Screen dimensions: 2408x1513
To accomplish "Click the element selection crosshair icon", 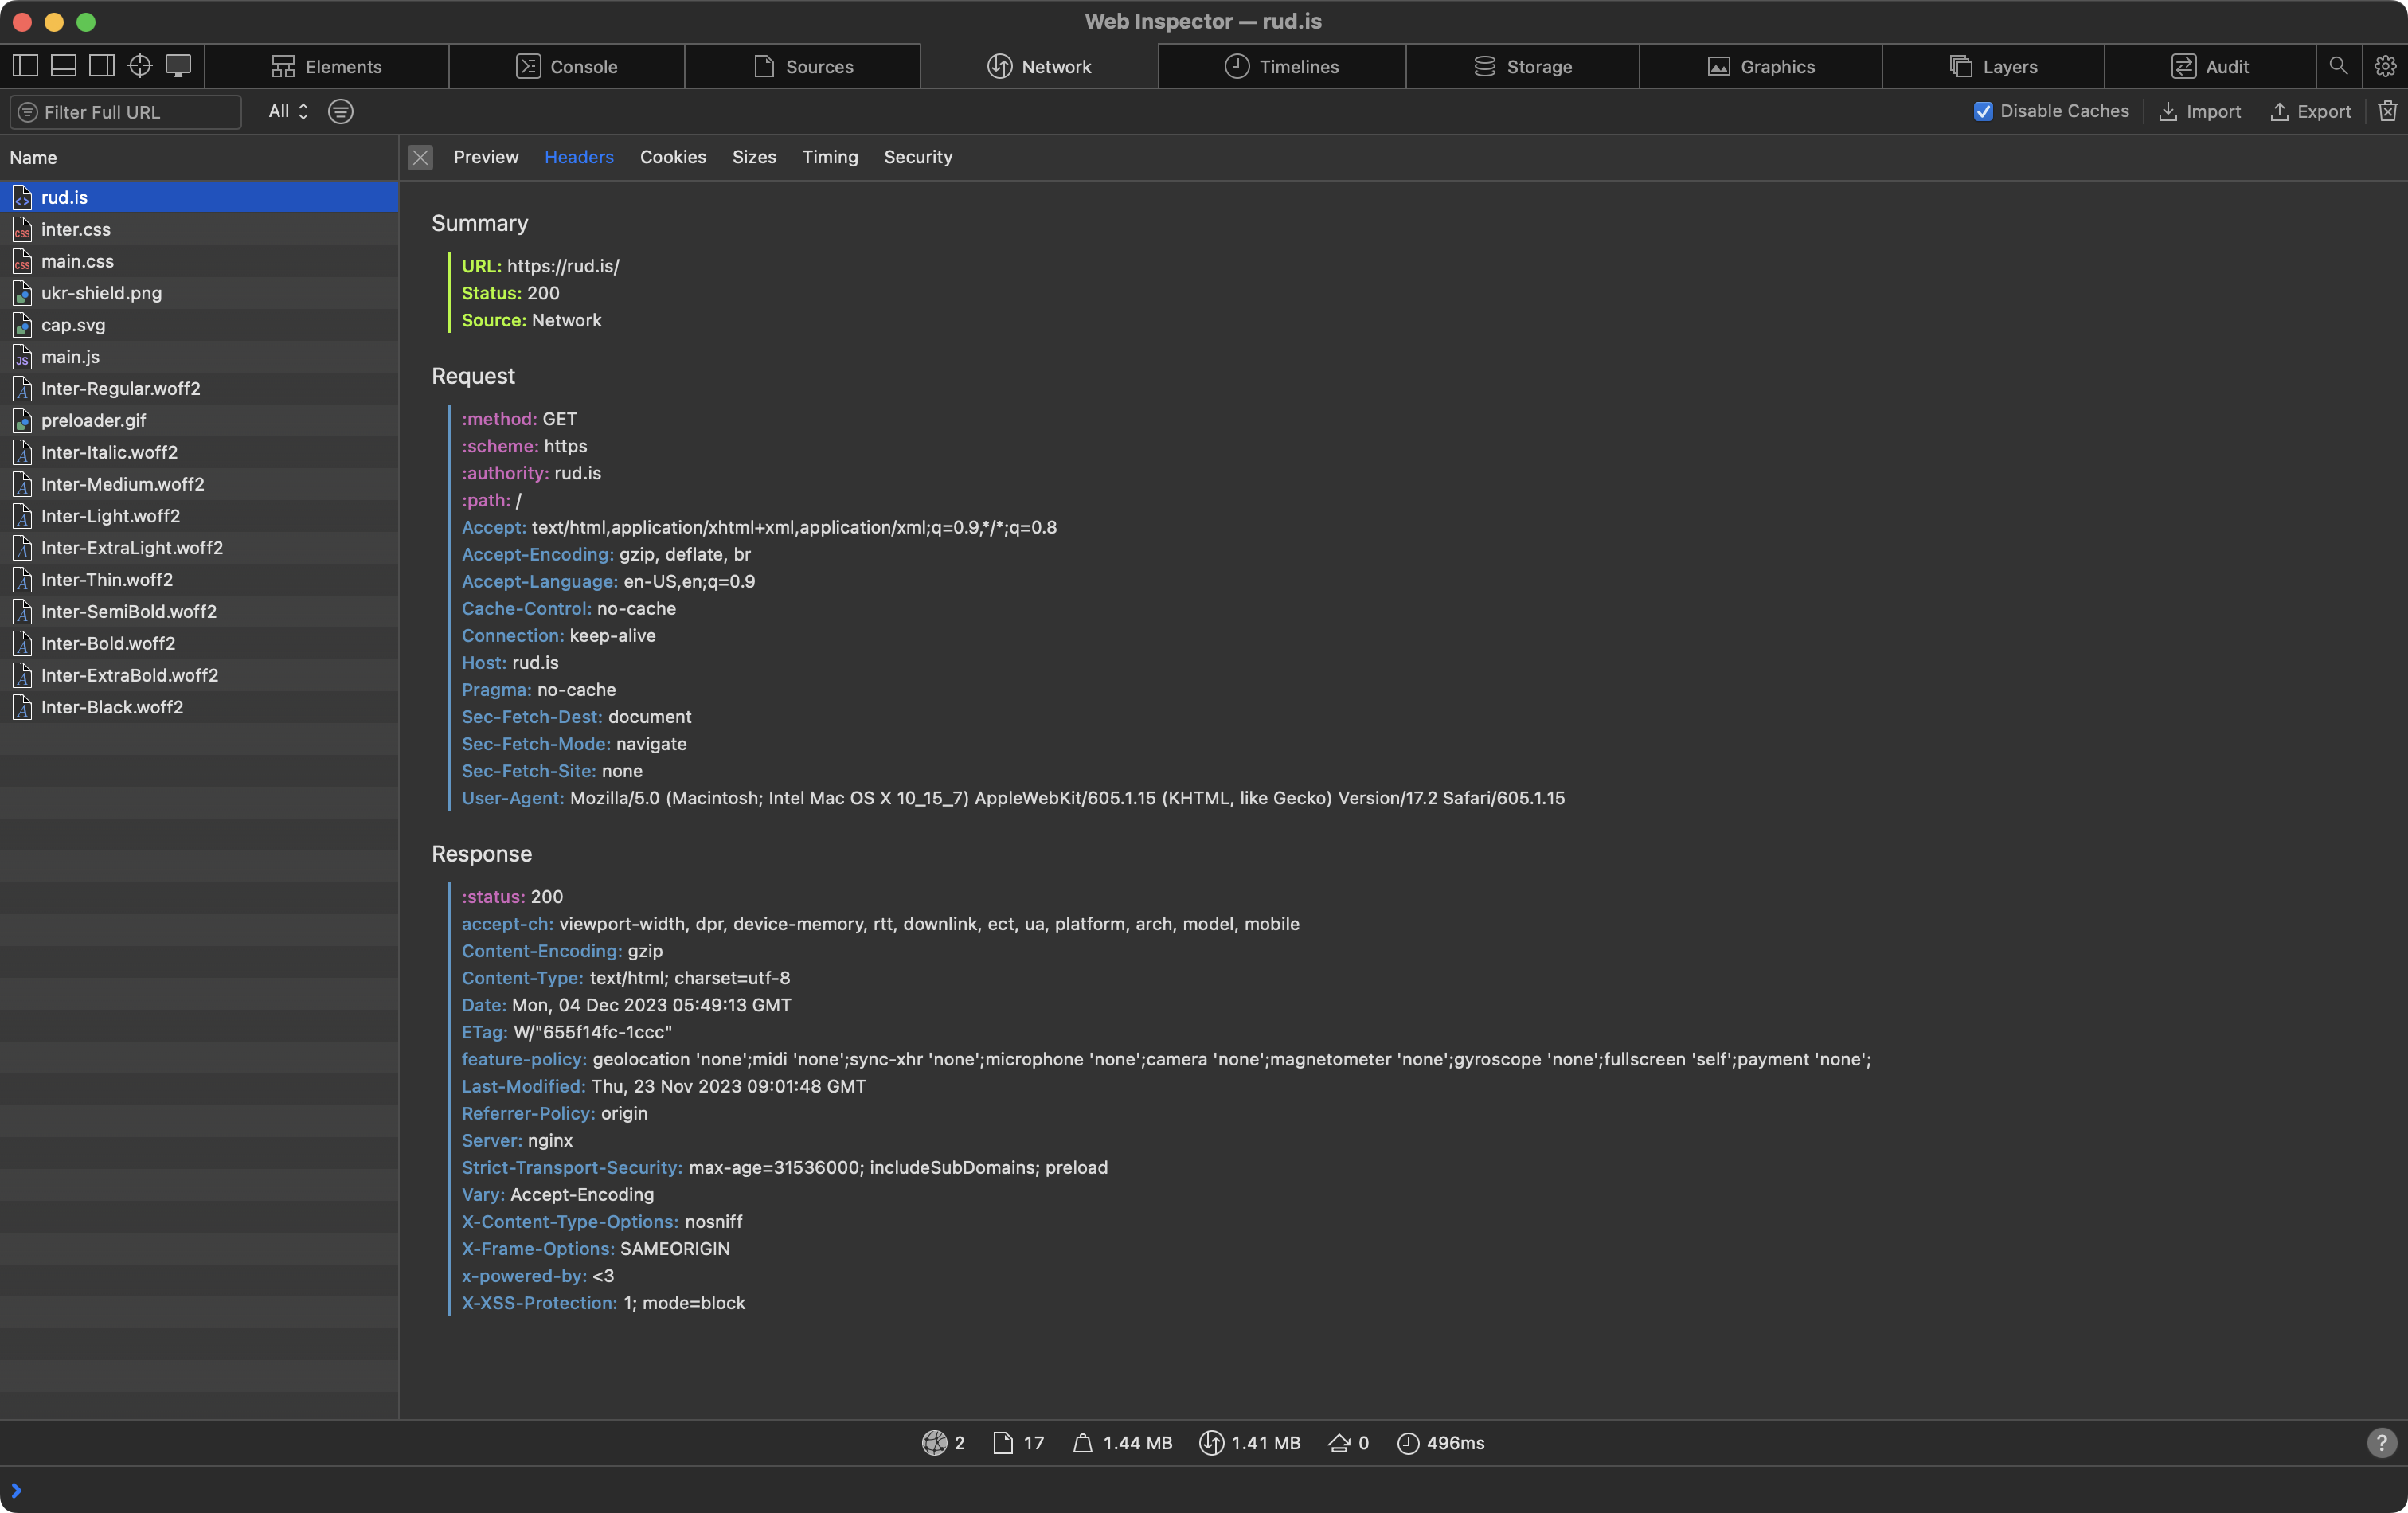I will (x=140, y=66).
